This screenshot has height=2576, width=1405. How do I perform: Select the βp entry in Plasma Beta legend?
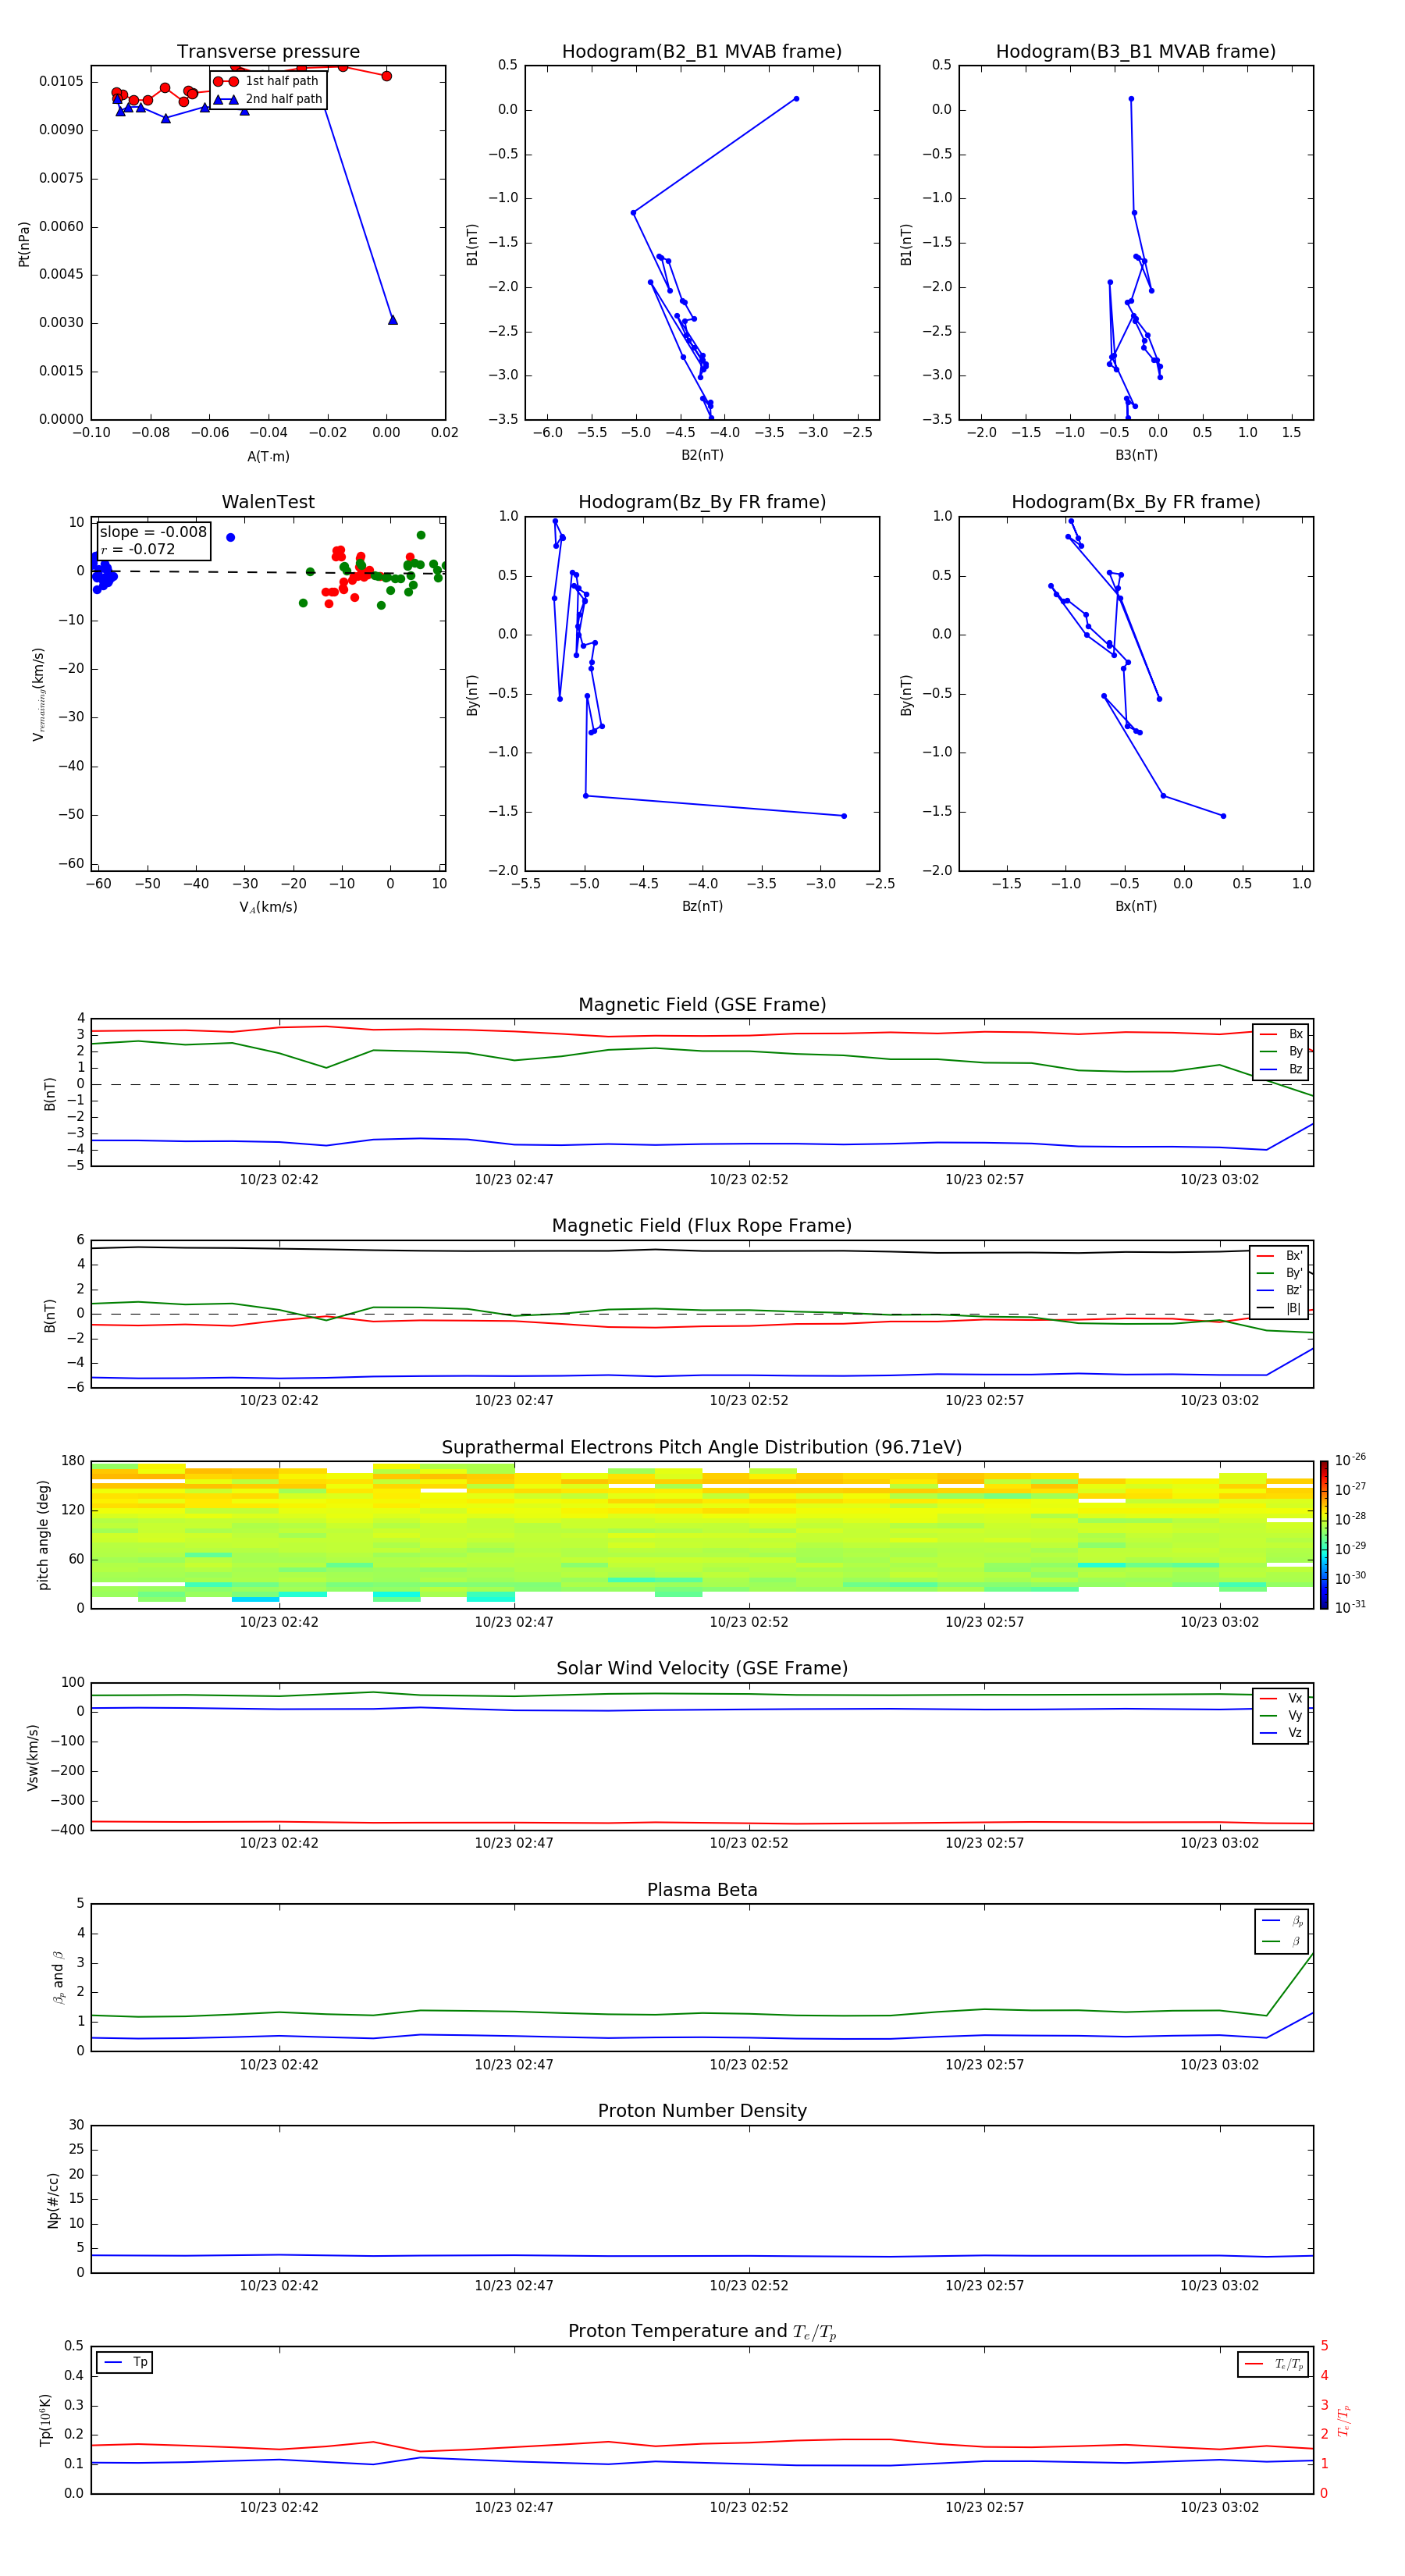[1282, 1921]
